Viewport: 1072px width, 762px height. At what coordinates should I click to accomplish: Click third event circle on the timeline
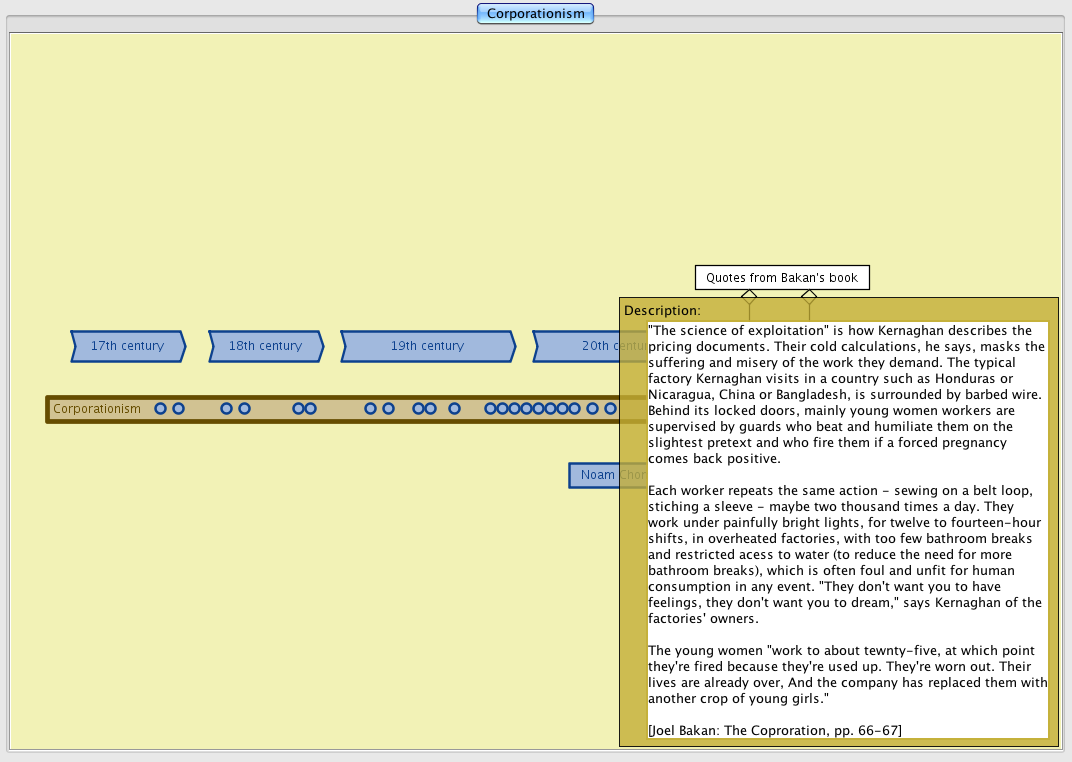[226, 409]
